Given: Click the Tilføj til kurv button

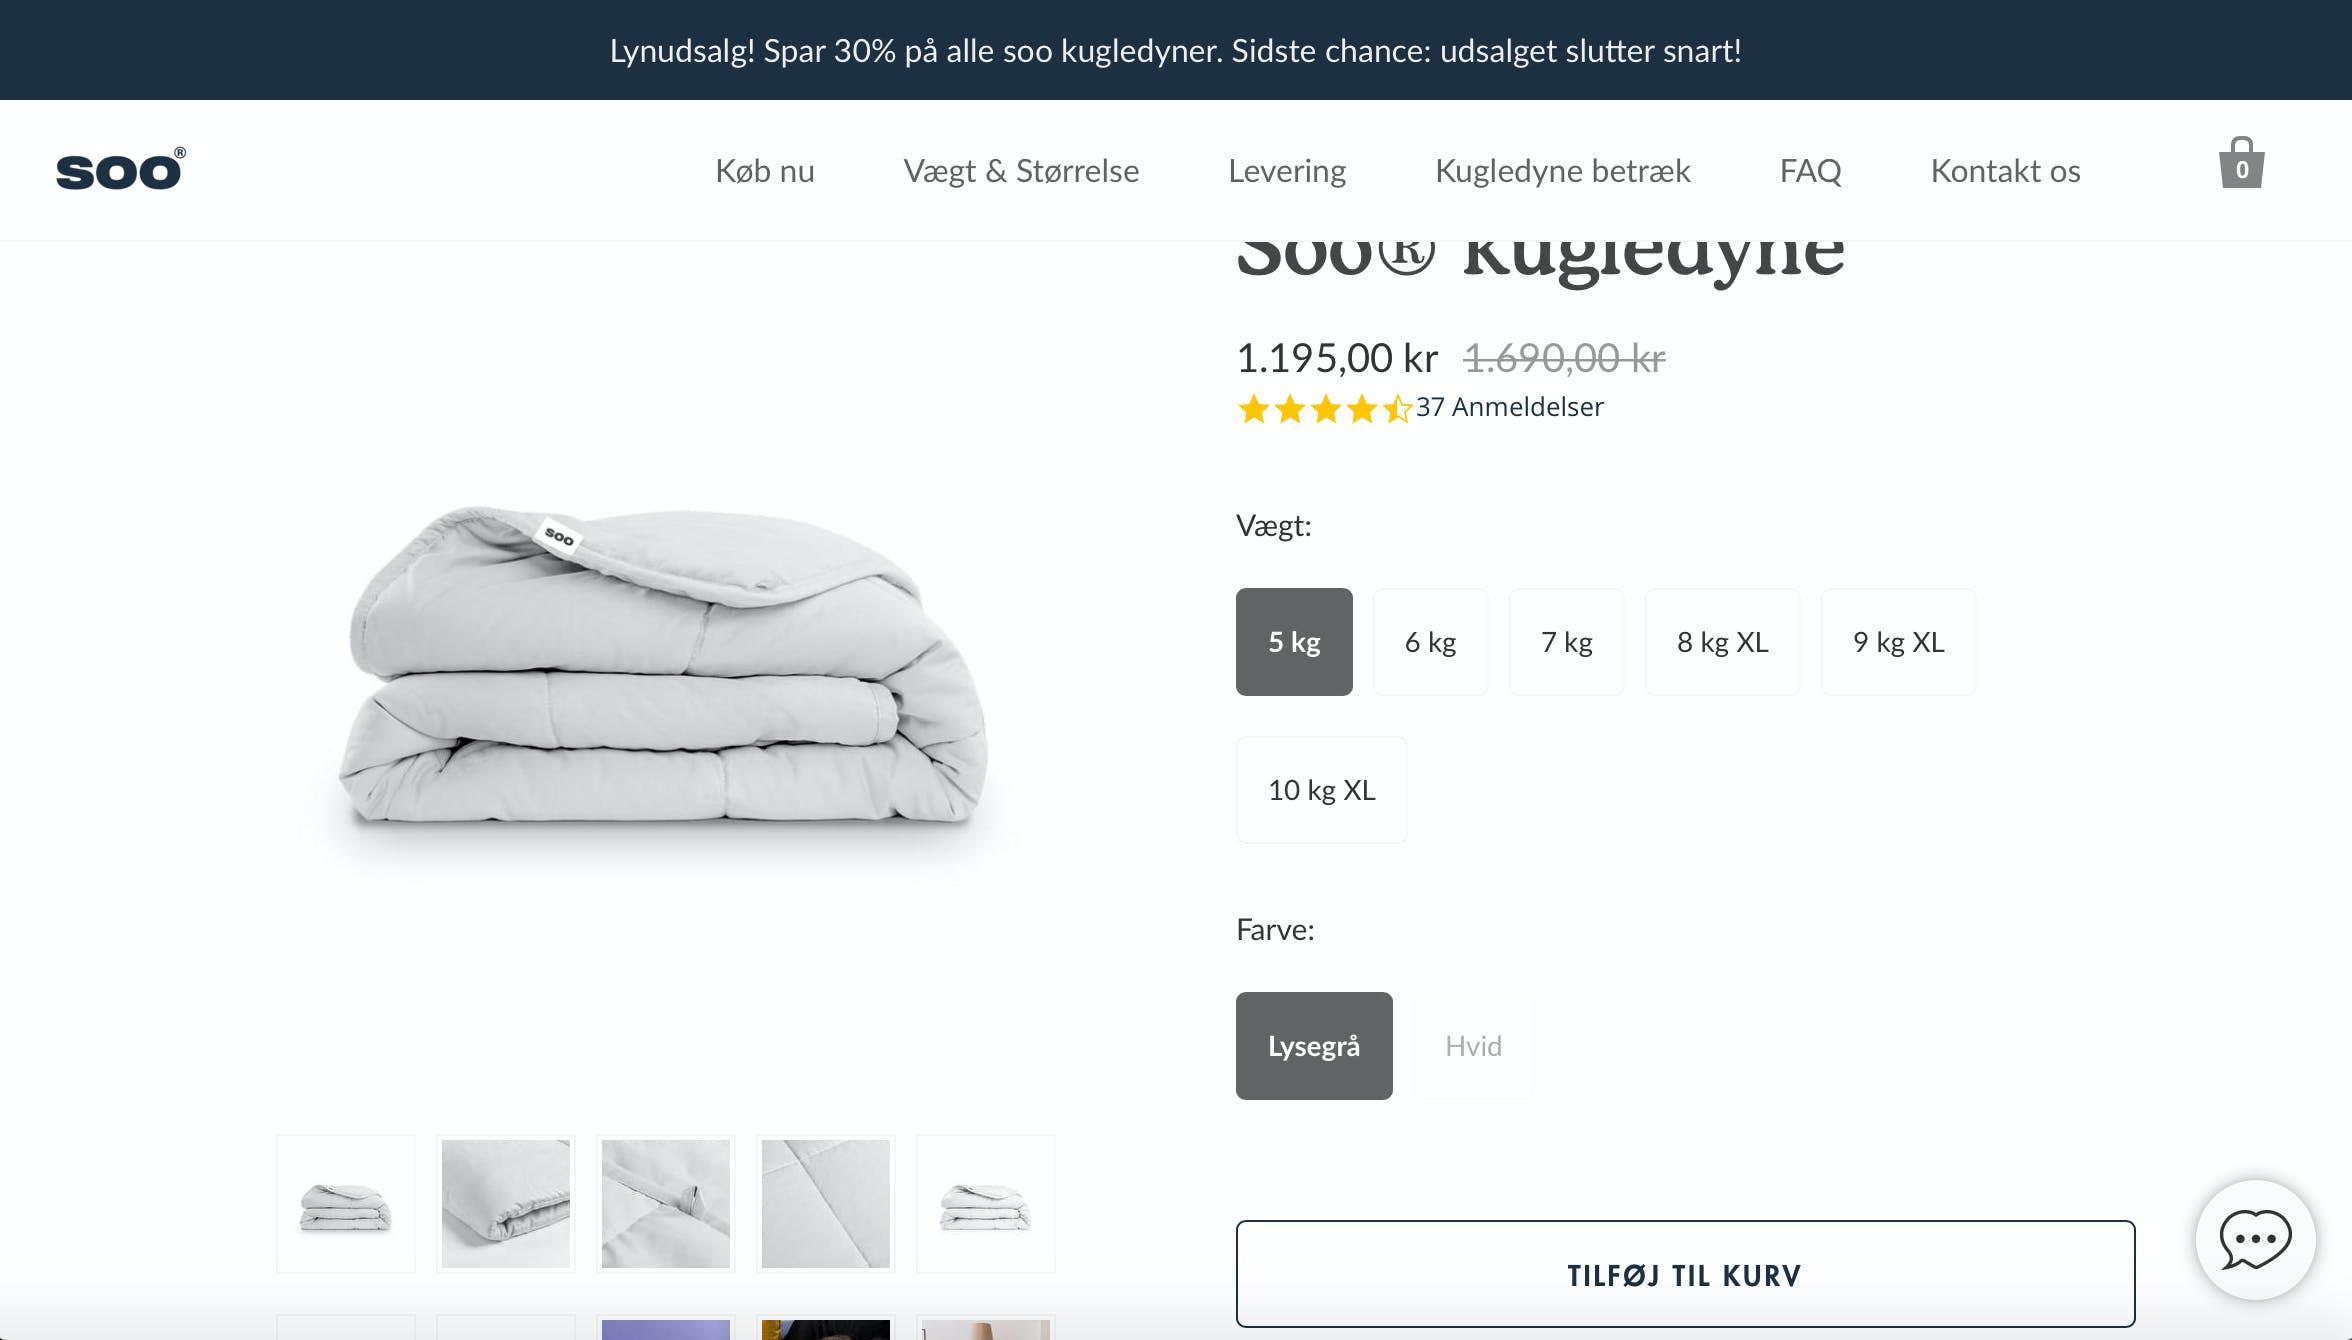Looking at the screenshot, I should [1685, 1275].
